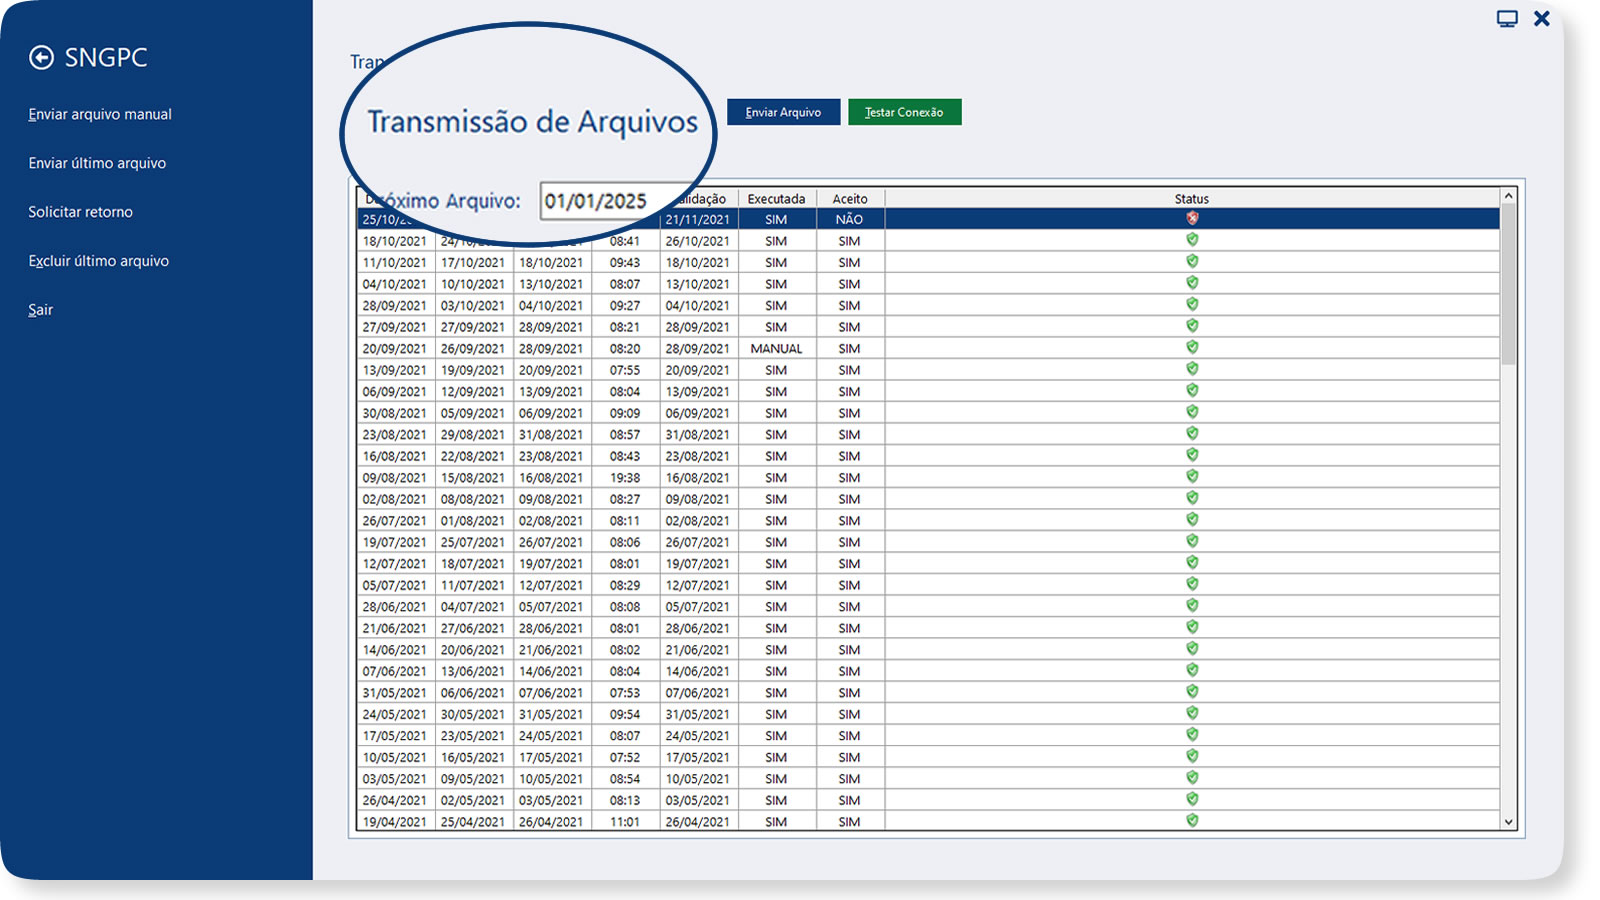Click the 09:54 time cell
This screenshot has width=1600, height=900.
[625, 714]
